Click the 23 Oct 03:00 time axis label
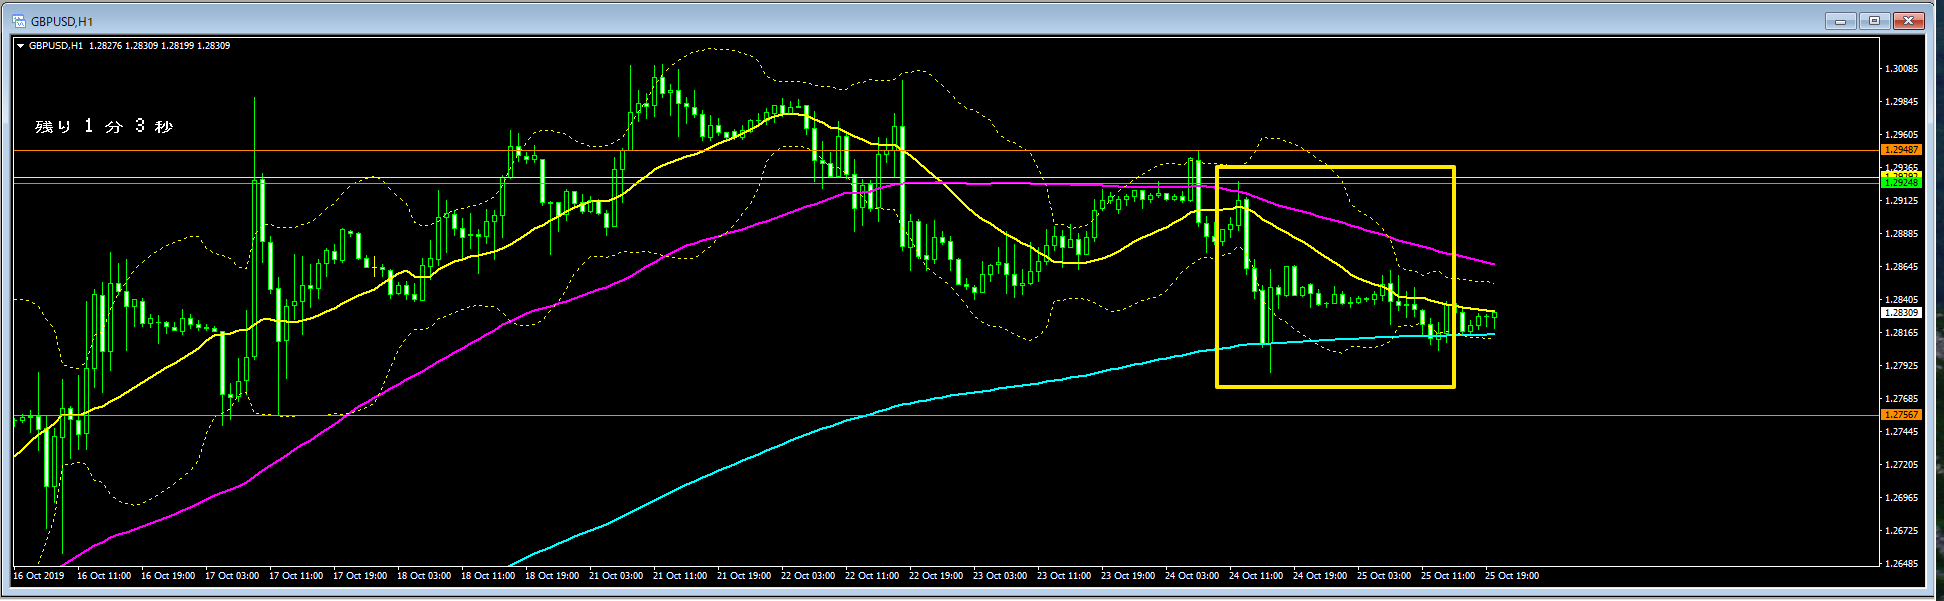Viewport: 1944px width, 601px height. [x=1000, y=576]
